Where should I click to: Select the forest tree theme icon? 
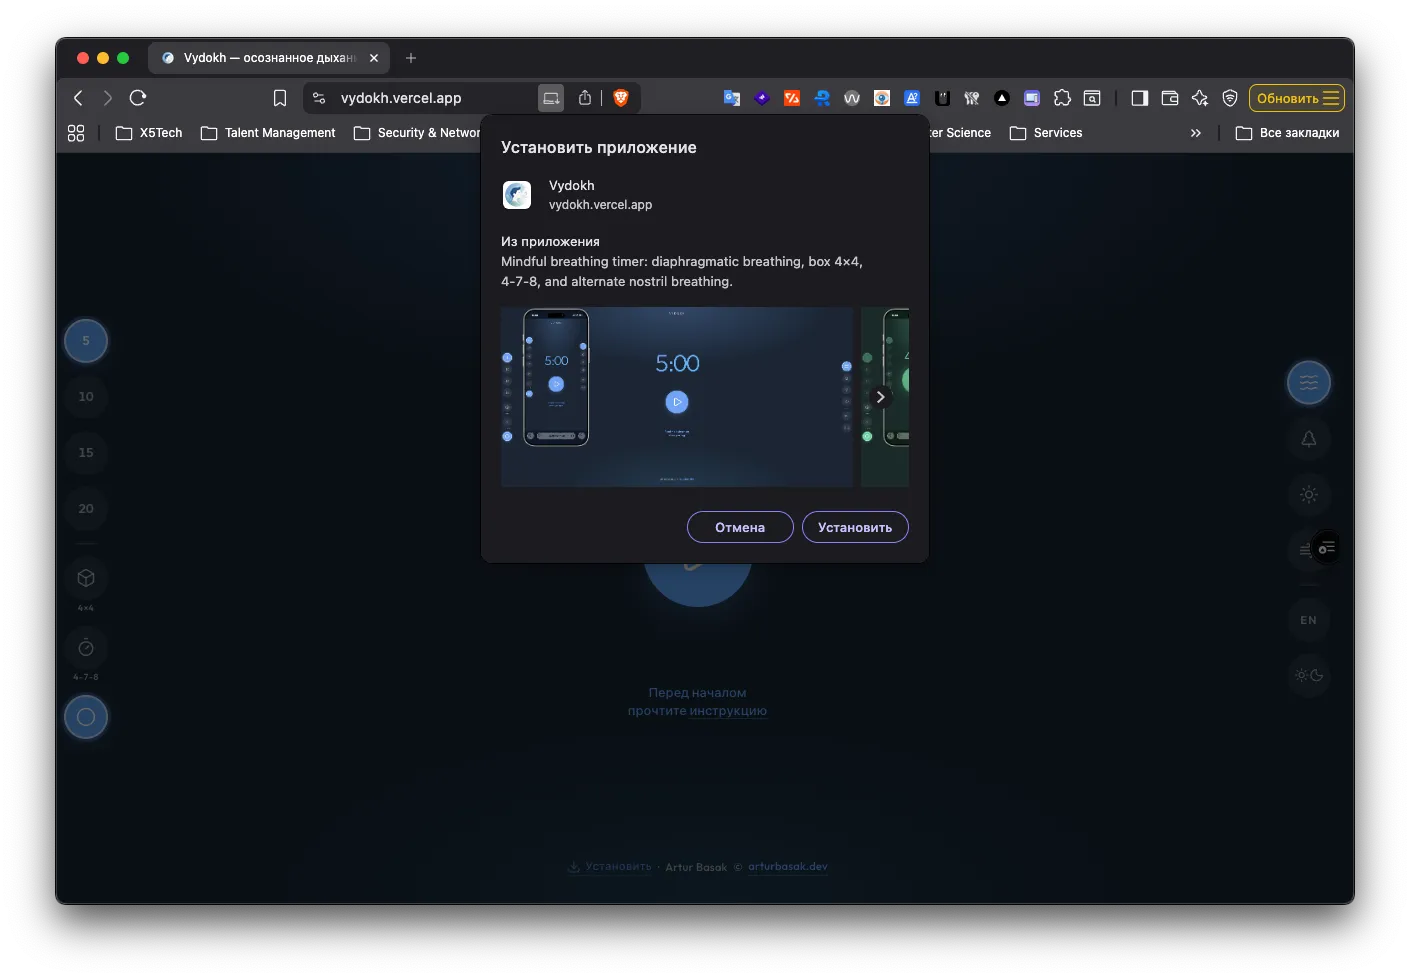point(1308,439)
